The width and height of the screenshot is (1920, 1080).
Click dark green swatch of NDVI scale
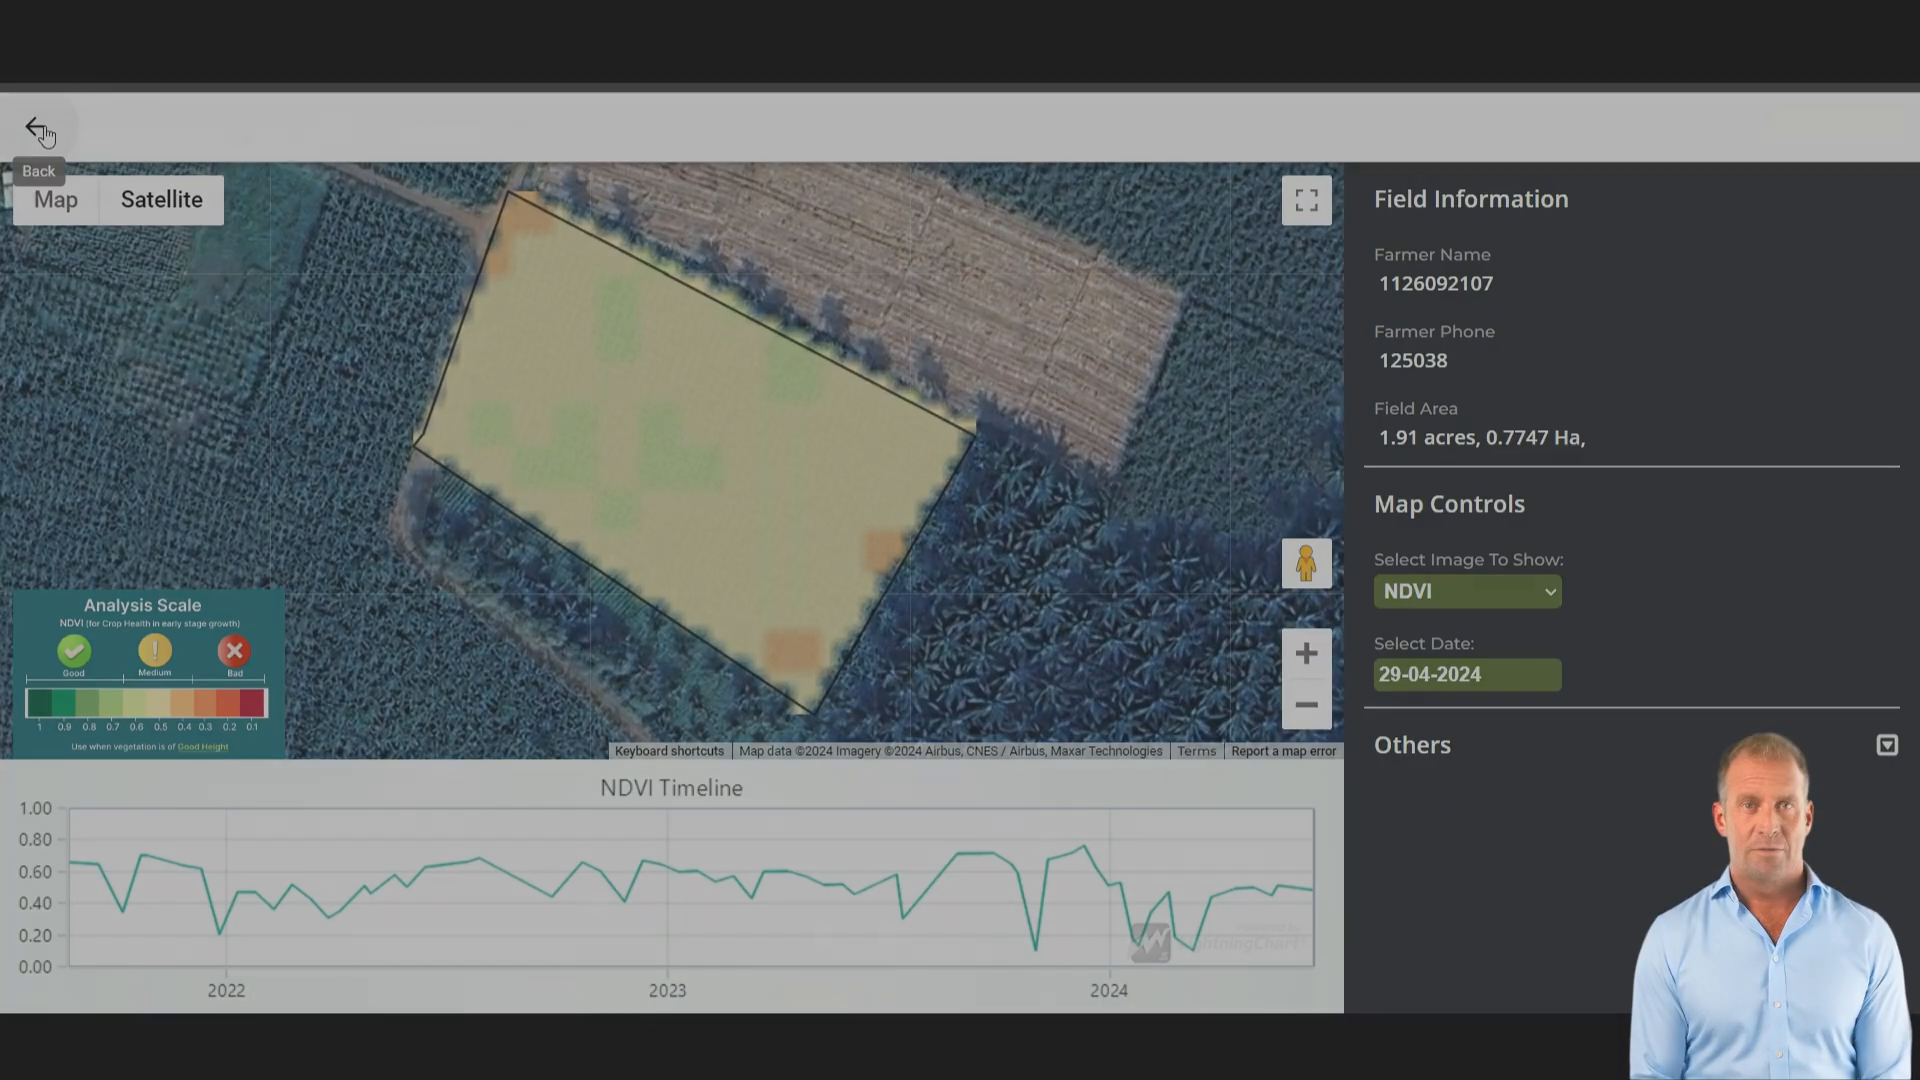click(39, 703)
